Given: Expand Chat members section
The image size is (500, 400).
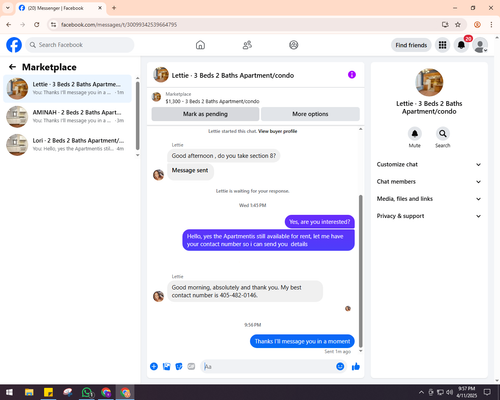Looking at the screenshot, I should 429,182.
